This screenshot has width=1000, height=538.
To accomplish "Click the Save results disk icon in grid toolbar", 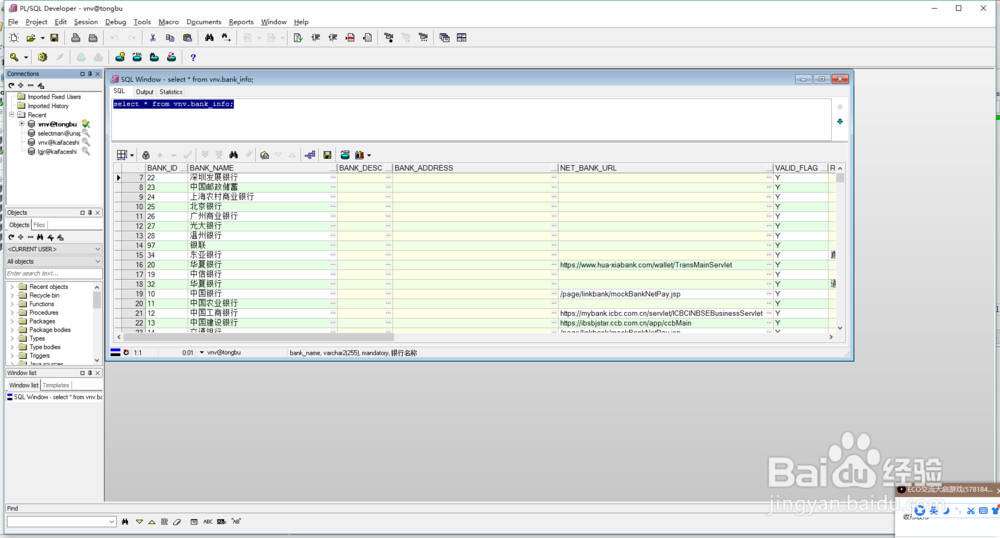I will tap(327, 155).
